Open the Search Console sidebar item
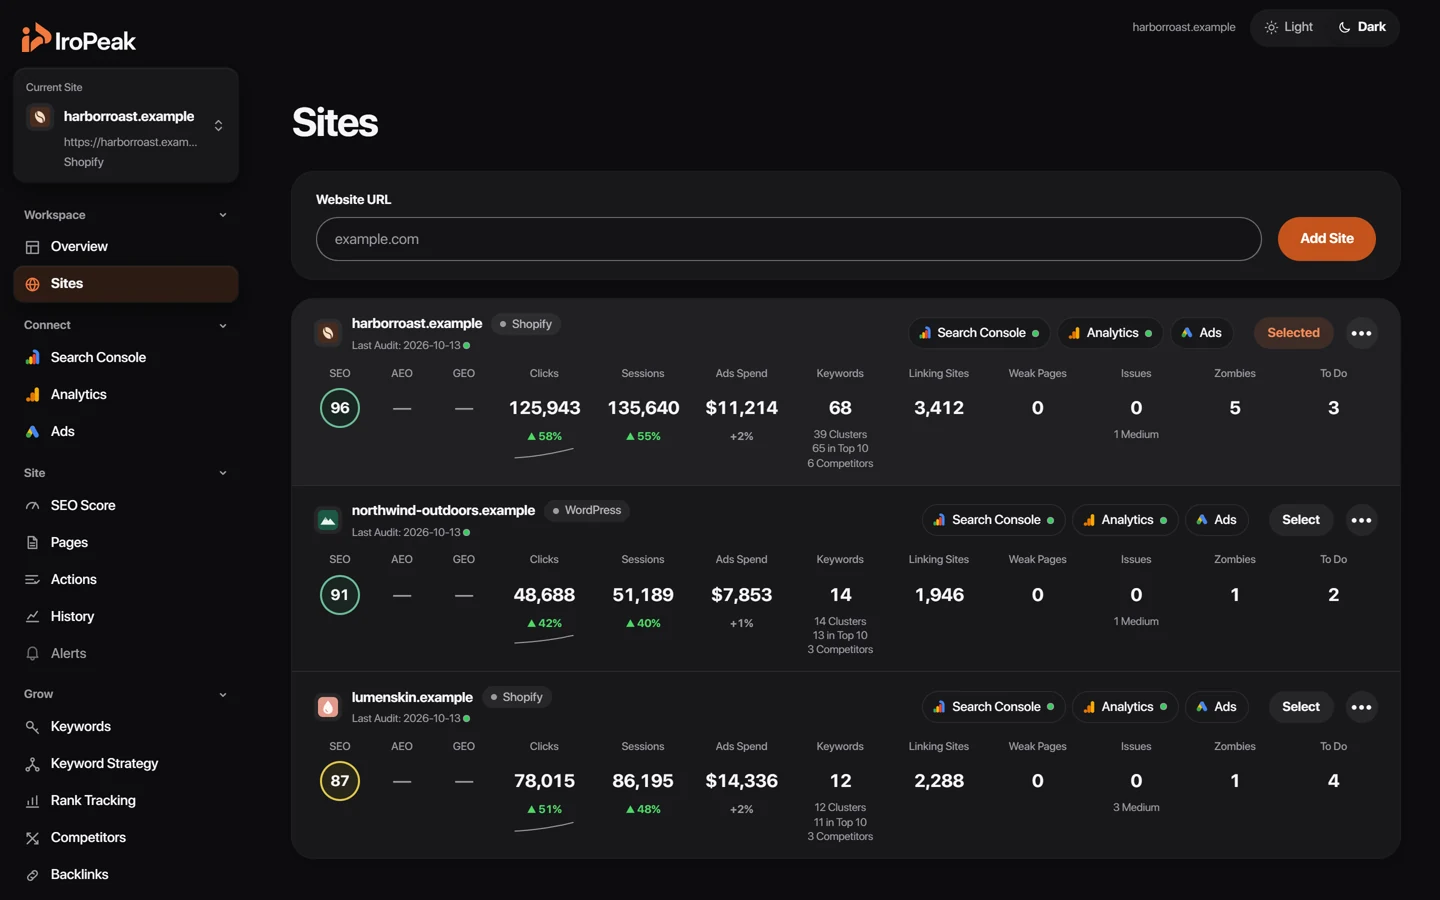The image size is (1440, 900). [126, 358]
